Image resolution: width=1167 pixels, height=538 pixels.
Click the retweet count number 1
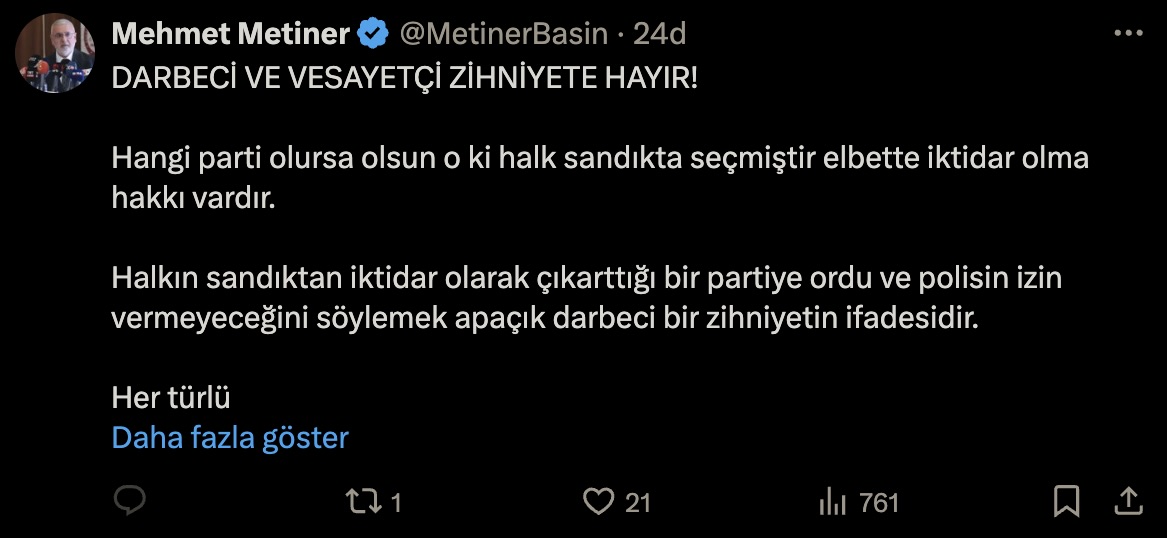[x=395, y=502]
